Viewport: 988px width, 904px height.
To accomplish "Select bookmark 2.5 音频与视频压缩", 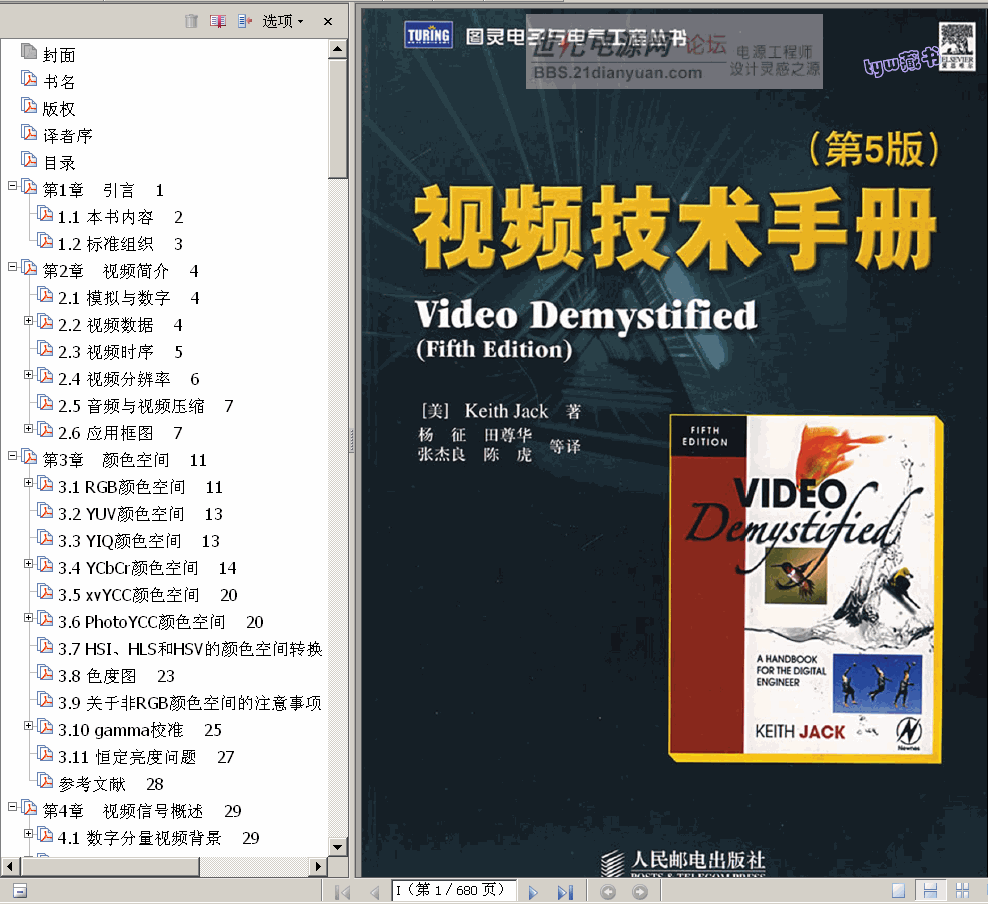I will coord(146,406).
